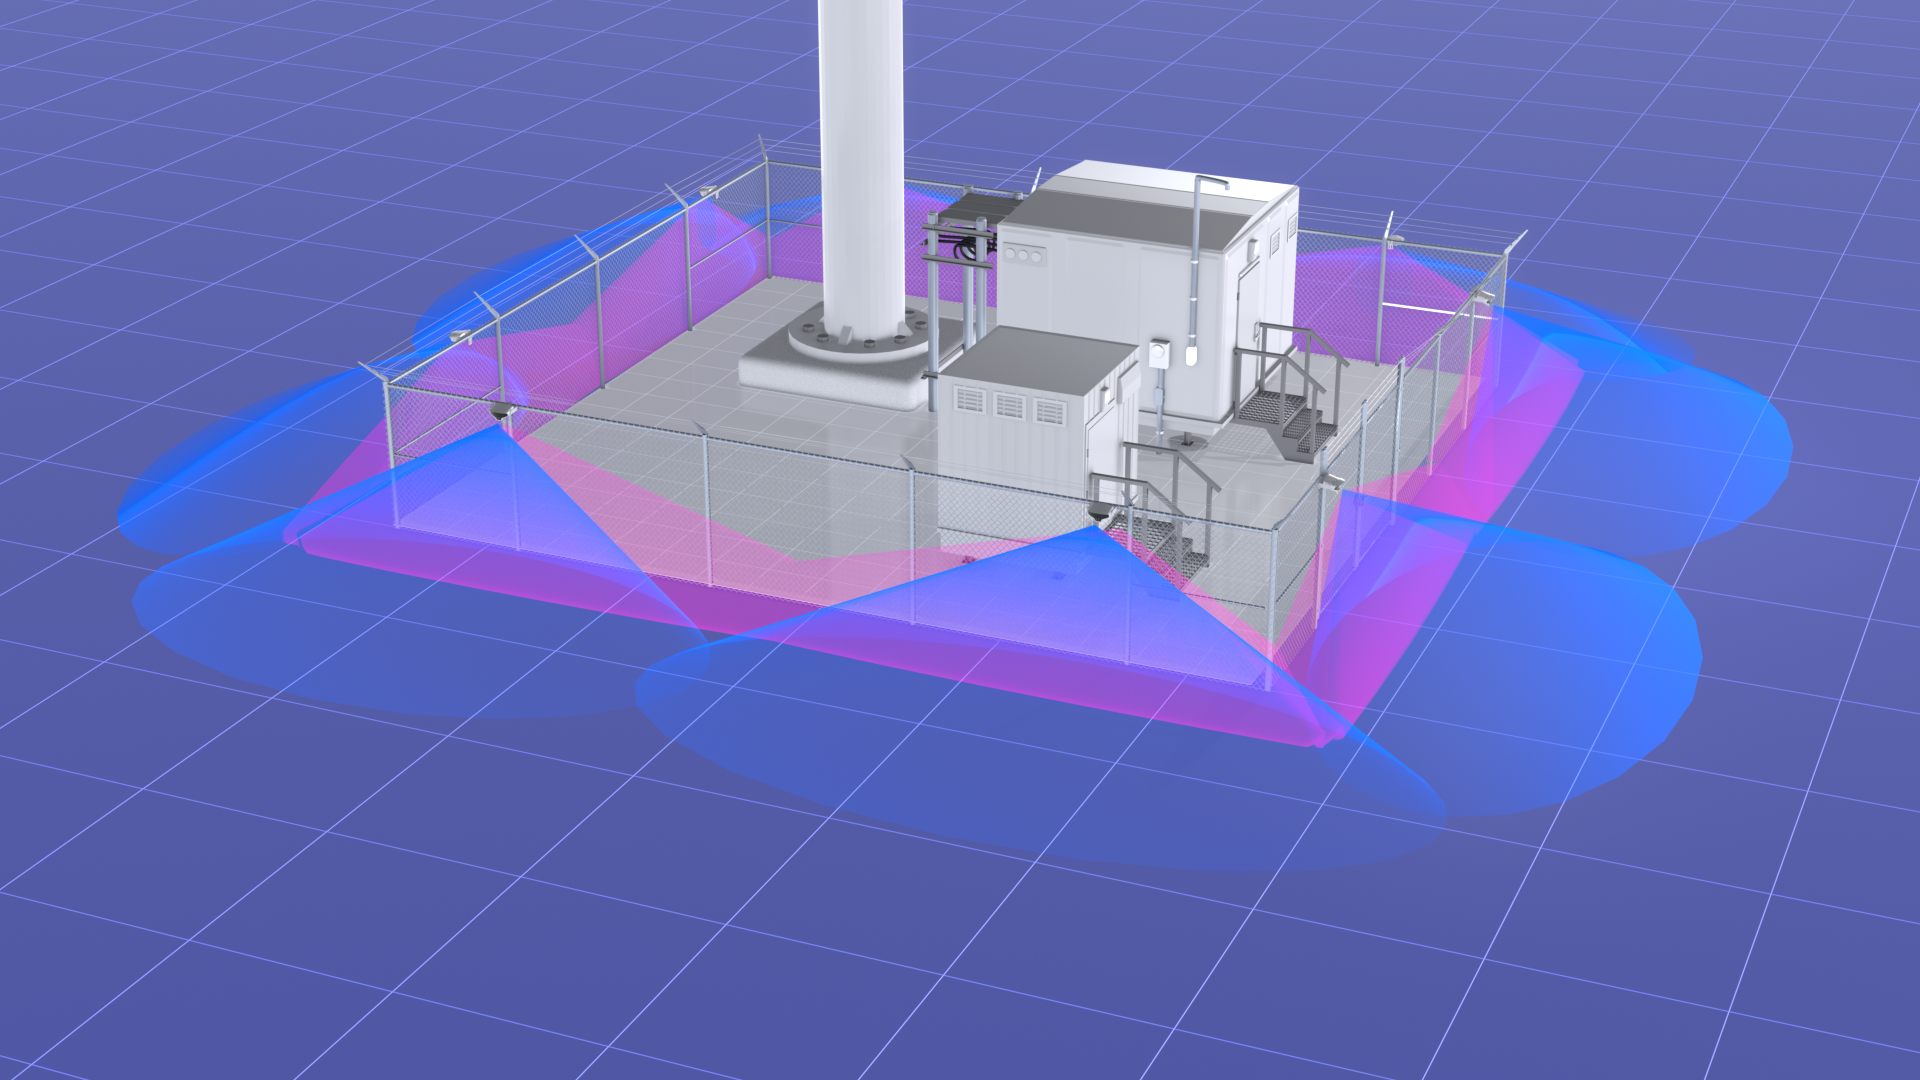The height and width of the screenshot is (1080, 1920).
Task: Click the three round ports on shelter
Action: 1023,255
